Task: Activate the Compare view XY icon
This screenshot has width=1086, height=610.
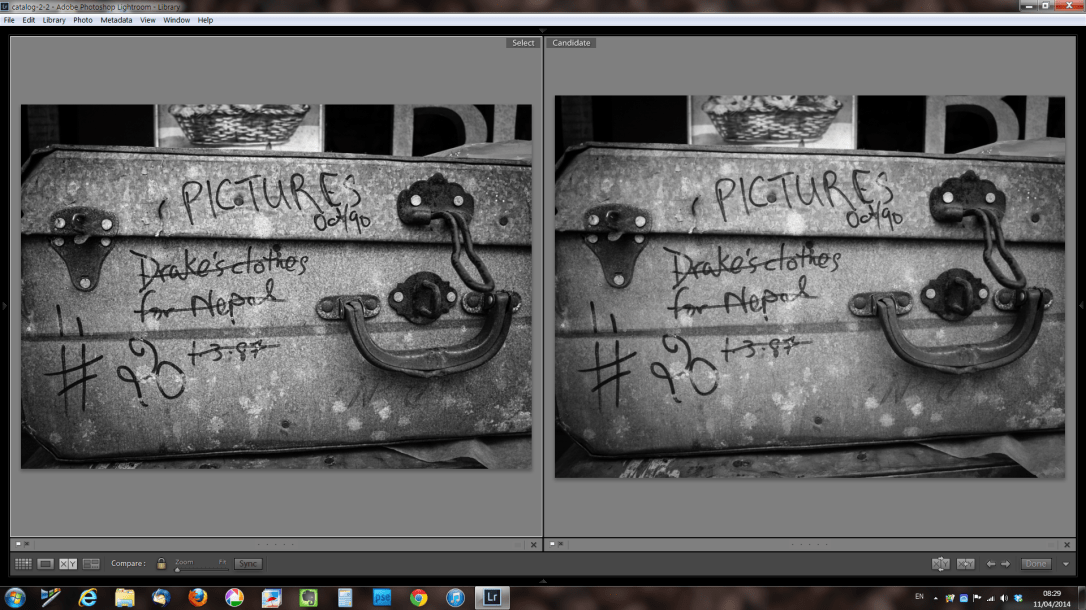Action: pyautogui.click(x=66, y=562)
